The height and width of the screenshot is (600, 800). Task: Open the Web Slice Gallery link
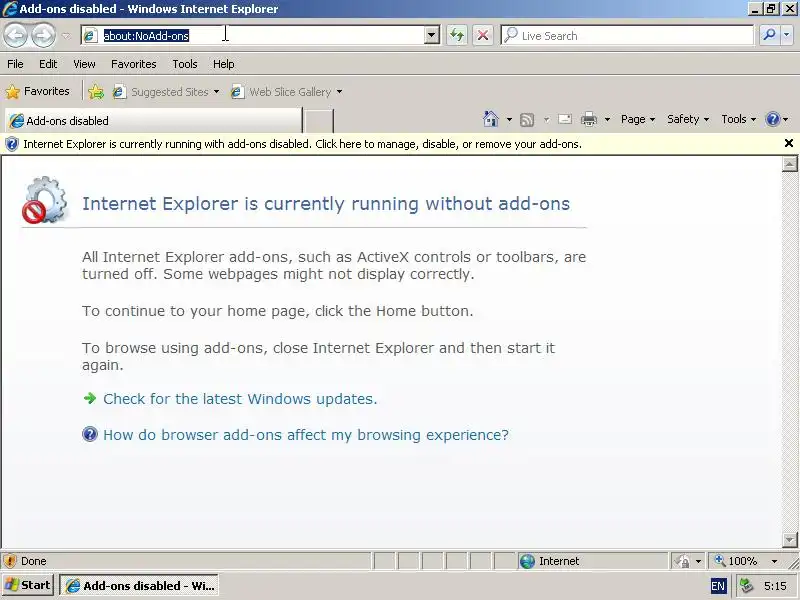tap(282, 92)
